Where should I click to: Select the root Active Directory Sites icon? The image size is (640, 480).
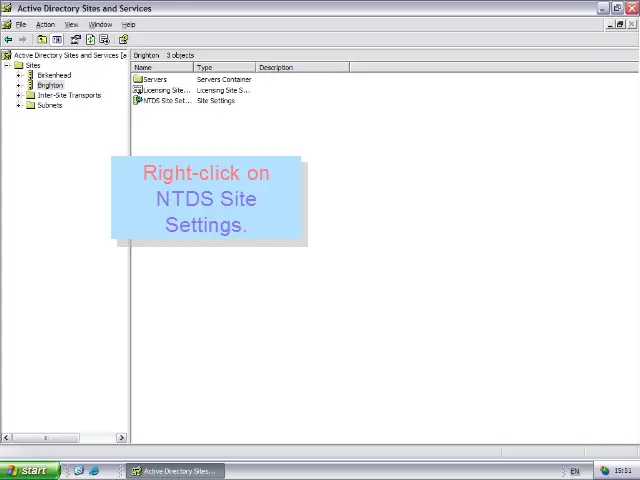(7, 55)
